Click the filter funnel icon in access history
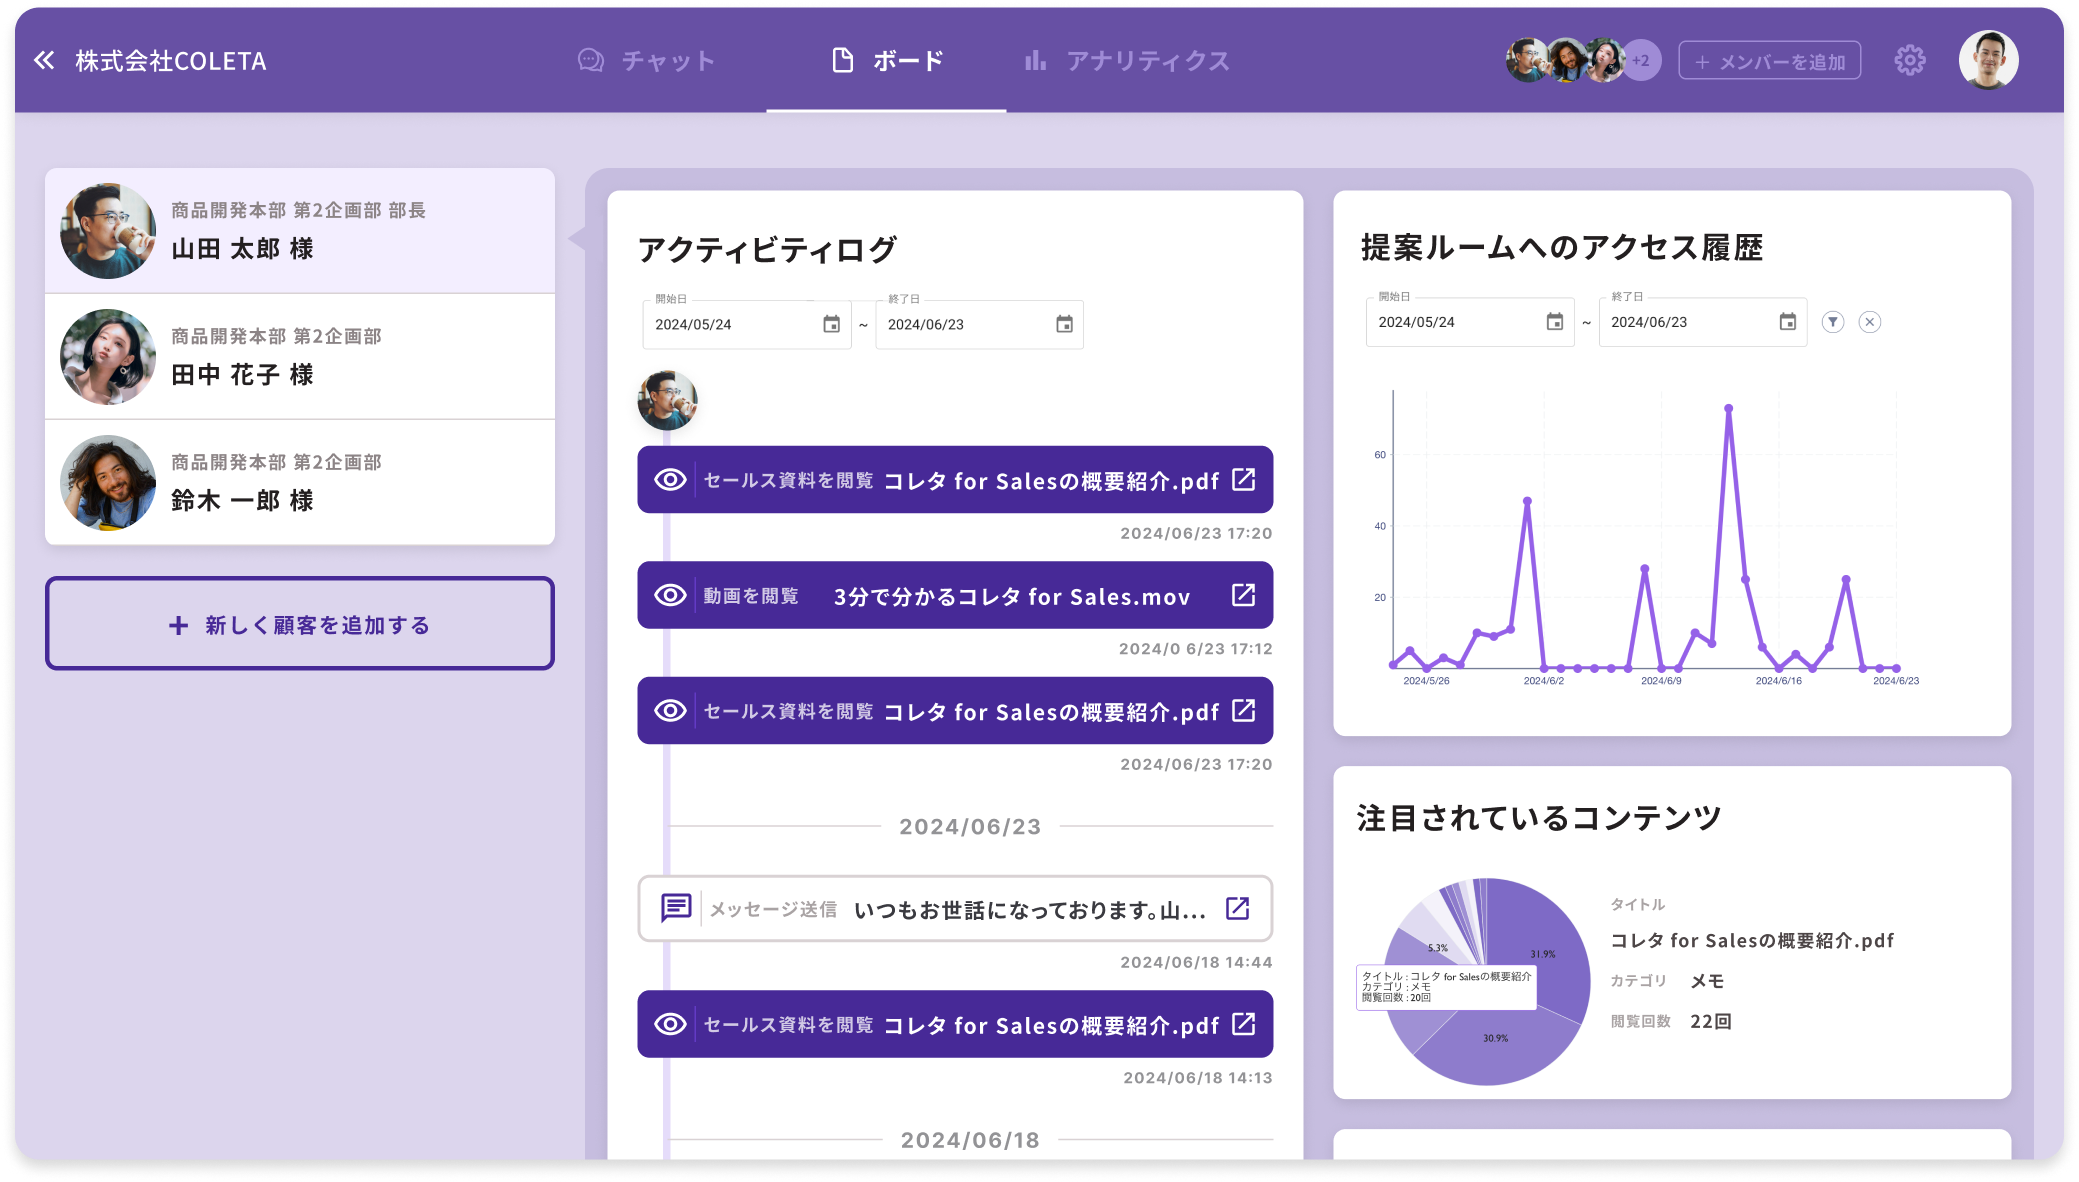The height and width of the screenshot is (1182, 2079). [x=1832, y=322]
